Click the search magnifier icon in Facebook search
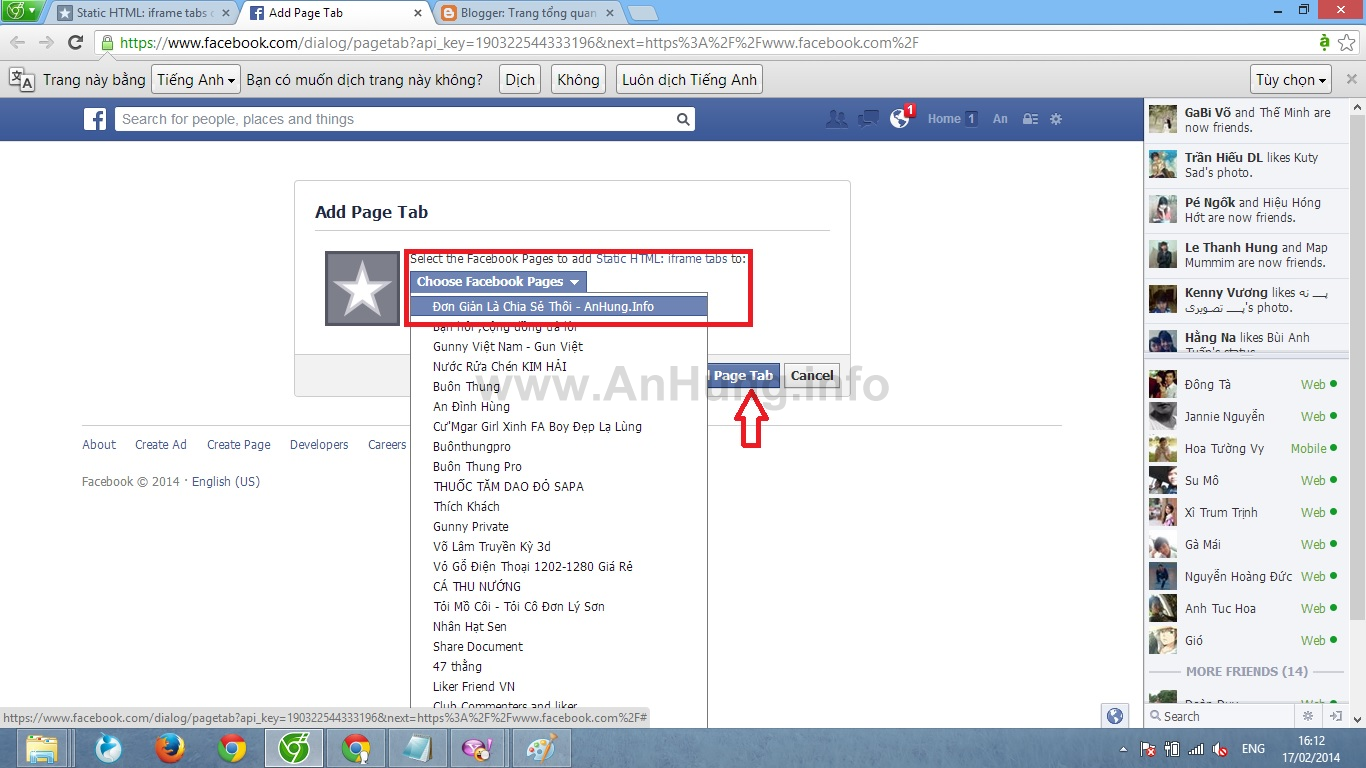The image size is (1366, 768). tap(683, 119)
